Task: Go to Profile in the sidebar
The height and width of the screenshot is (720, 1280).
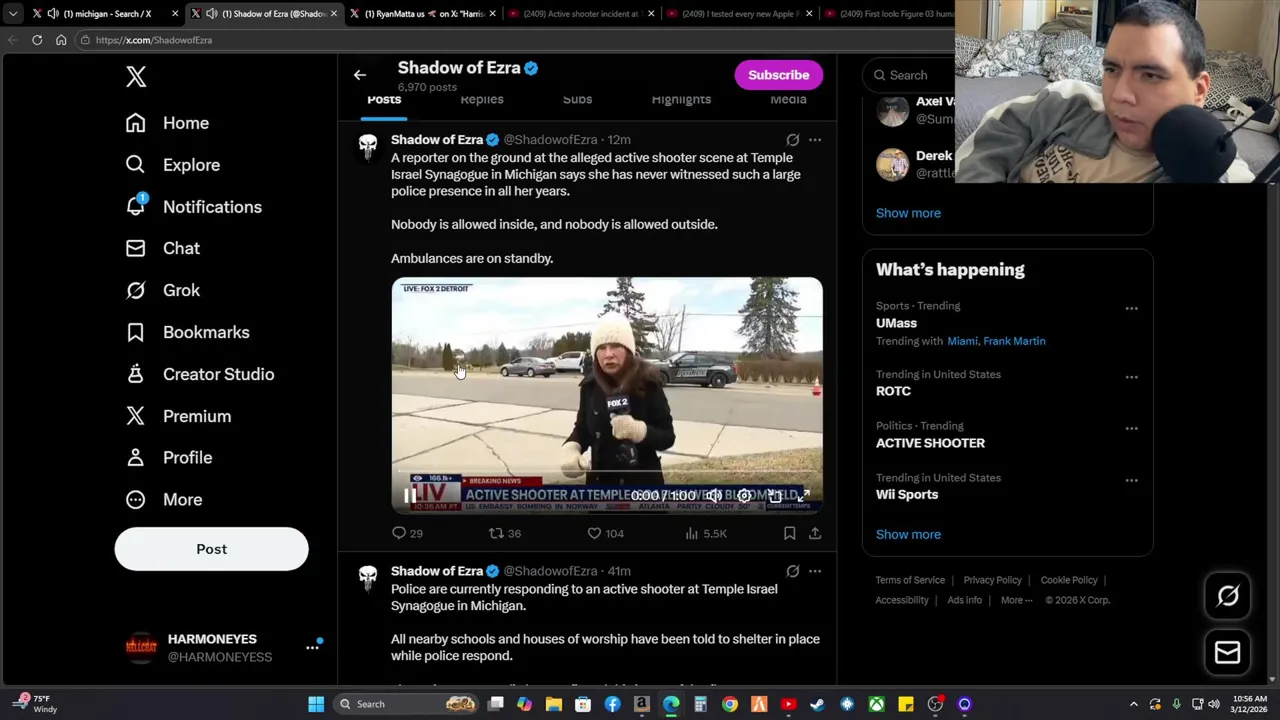Action: click(168, 457)
